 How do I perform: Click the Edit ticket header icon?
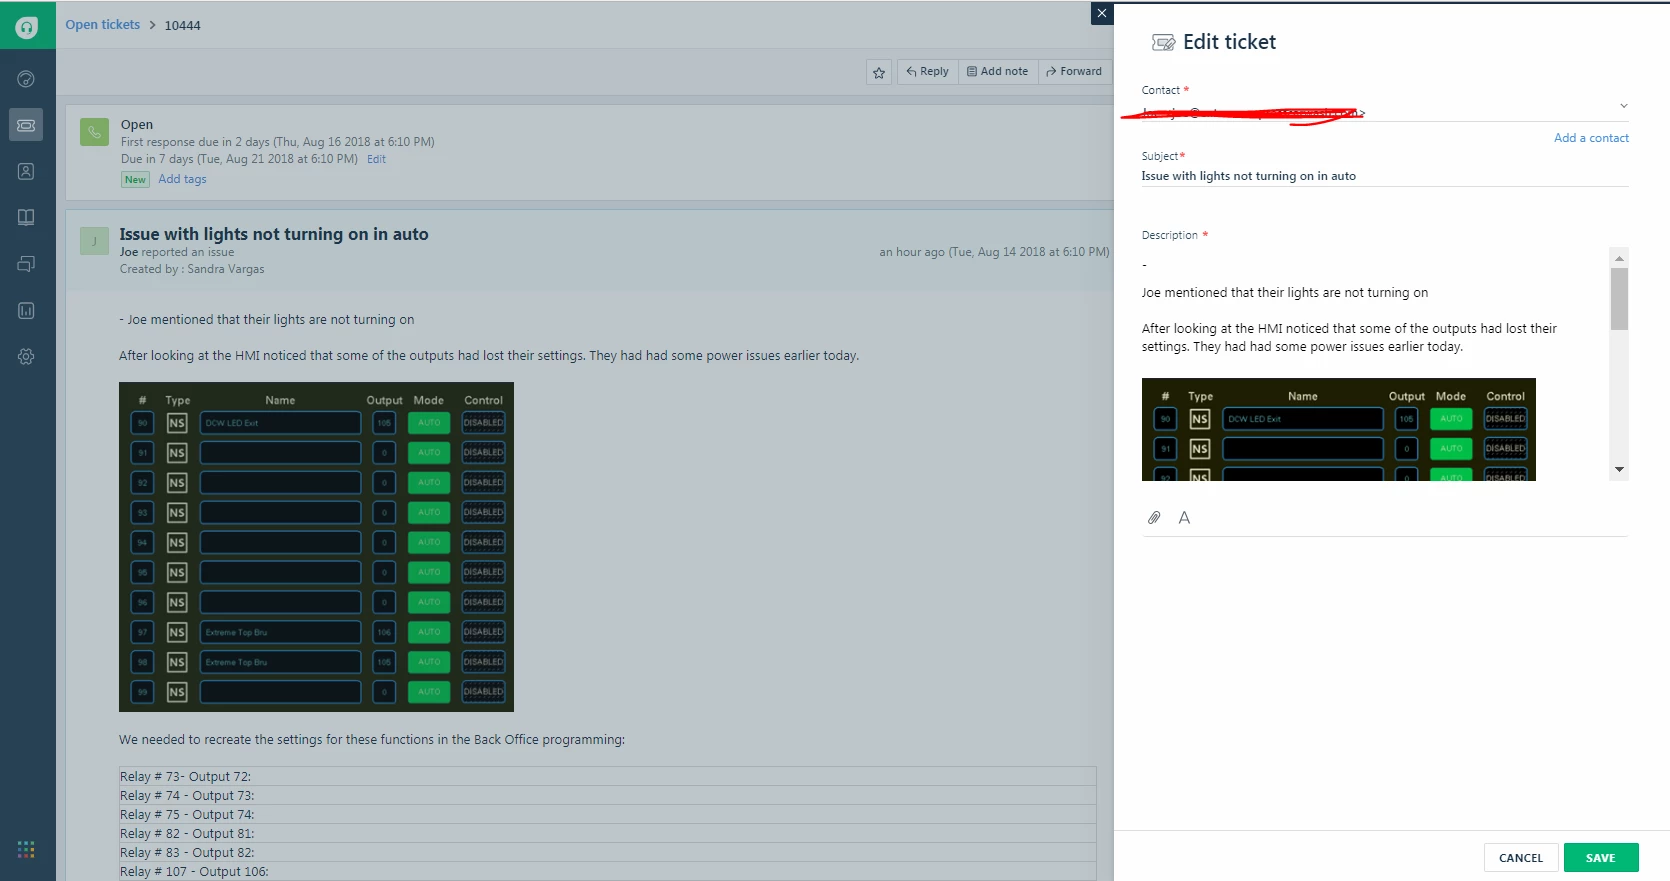1163,42
